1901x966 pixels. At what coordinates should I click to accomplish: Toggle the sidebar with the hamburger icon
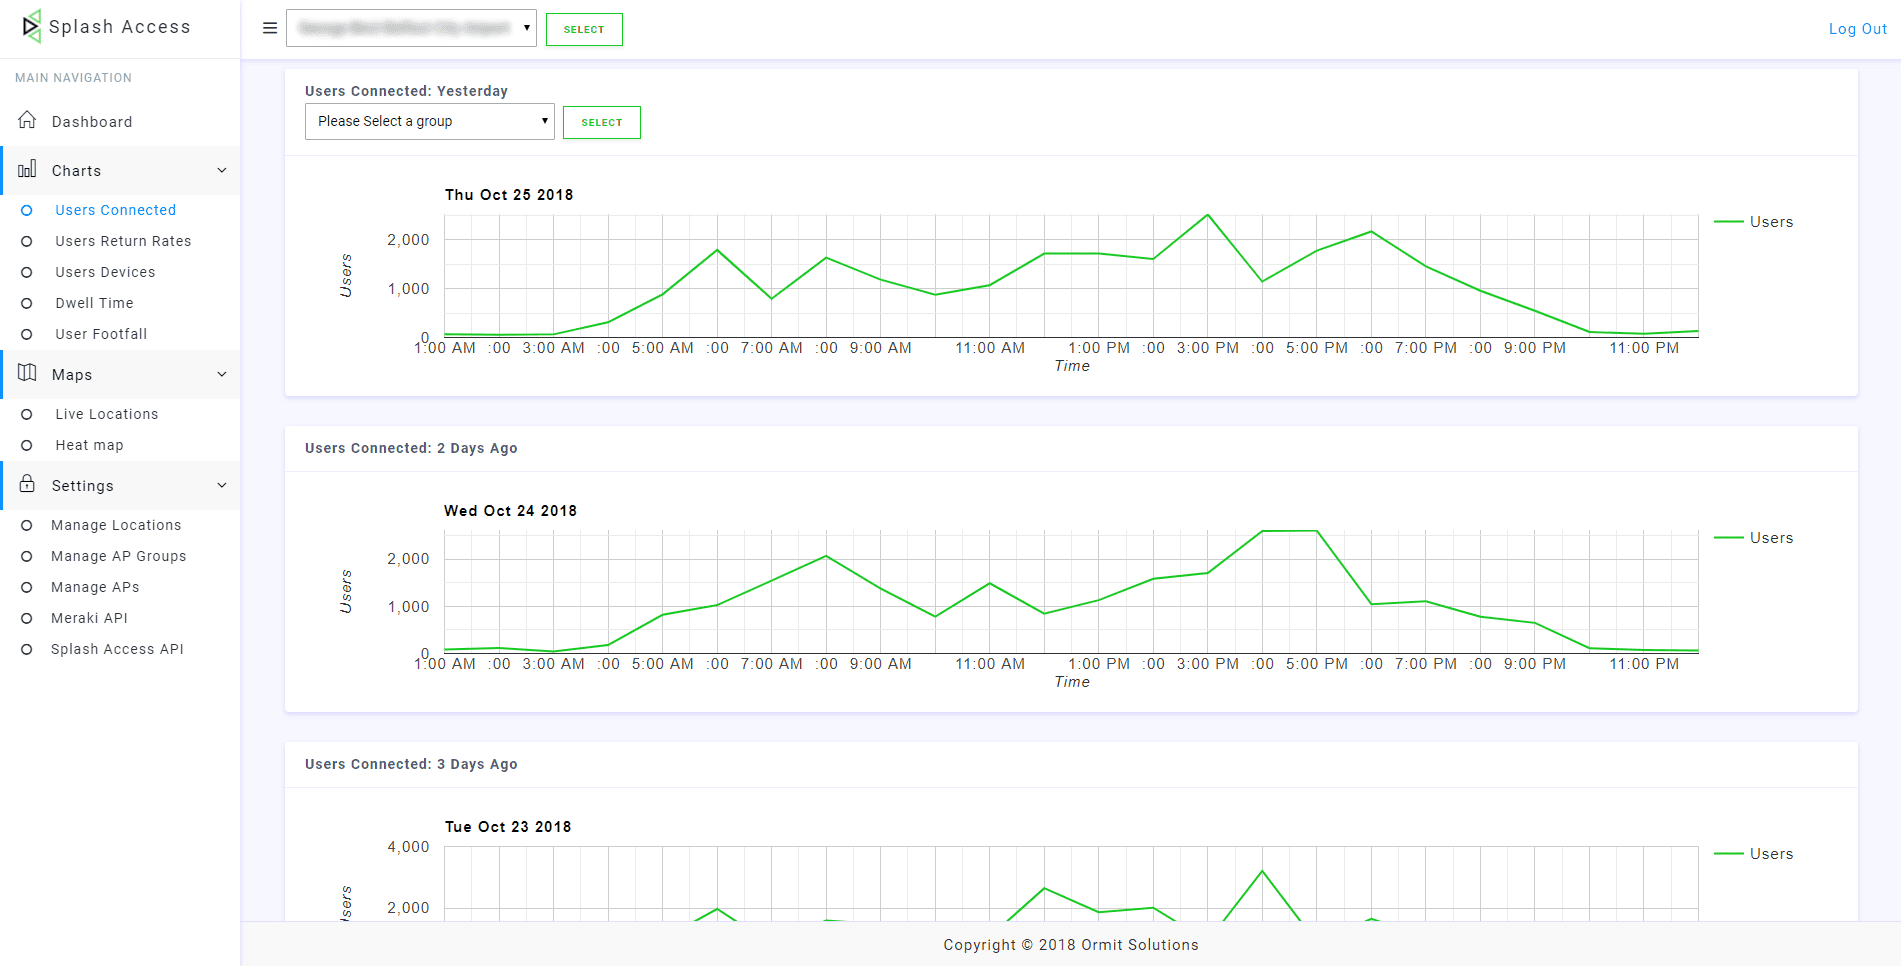(x=269, y=28)
